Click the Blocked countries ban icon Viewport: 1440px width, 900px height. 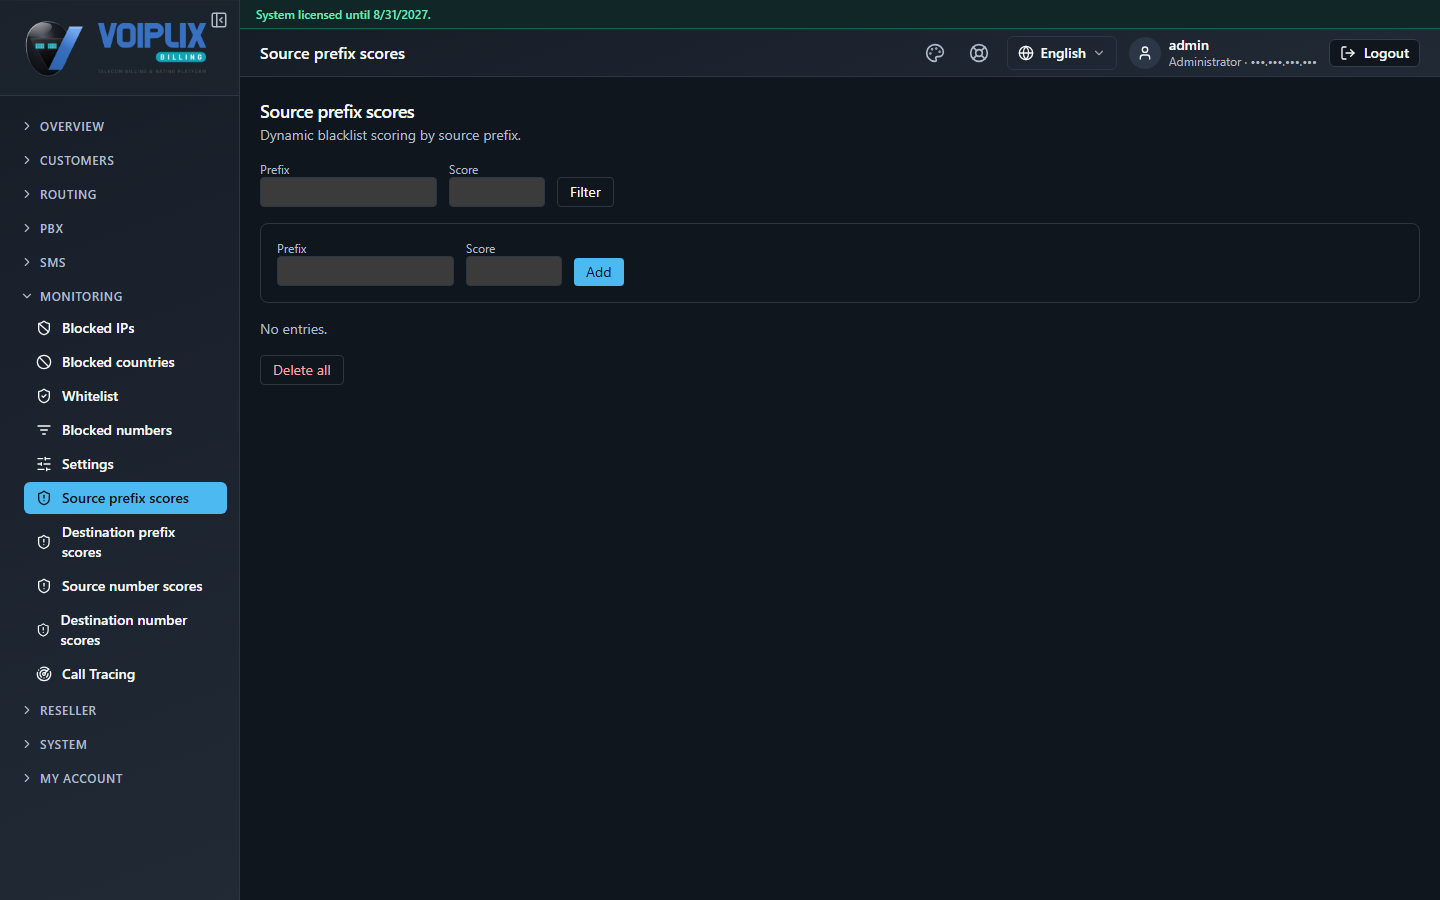pos(44,362)
